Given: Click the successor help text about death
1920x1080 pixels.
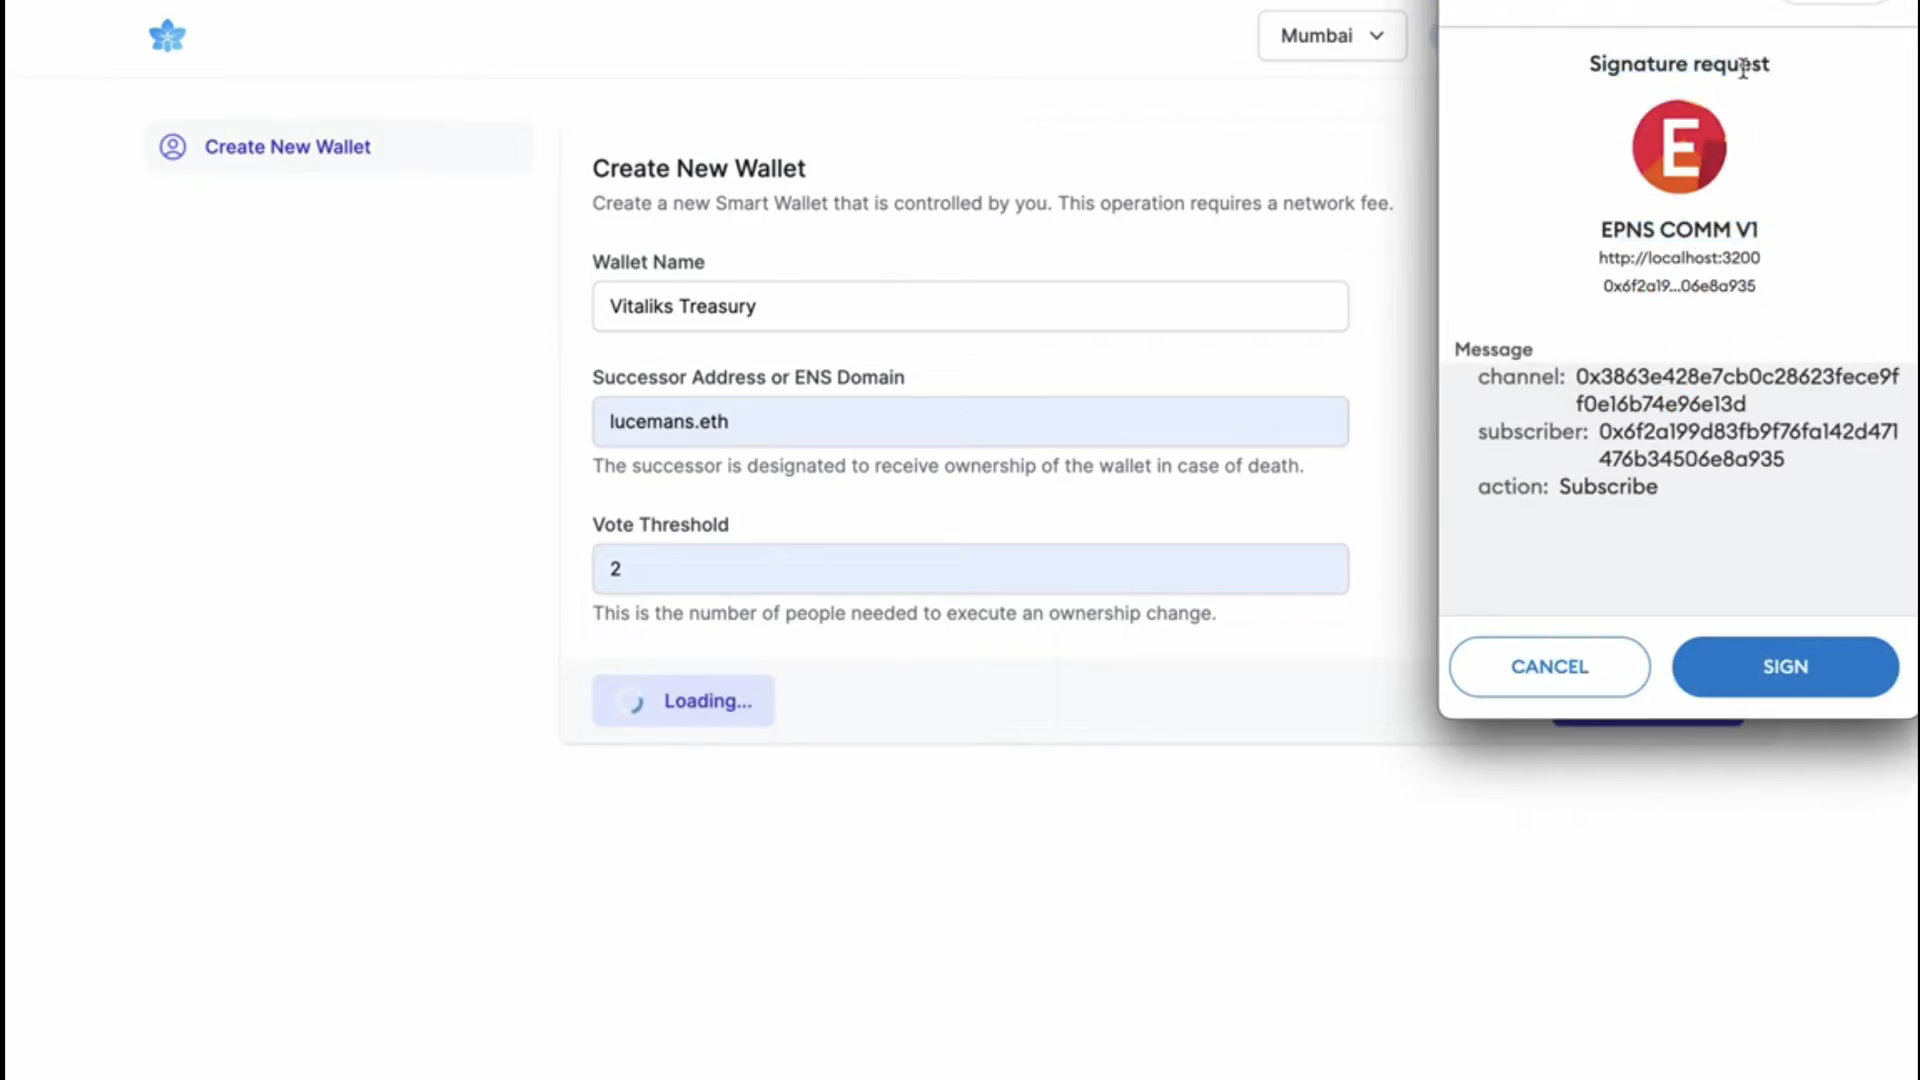Looking at the screenshot, I should coord(948,466).
